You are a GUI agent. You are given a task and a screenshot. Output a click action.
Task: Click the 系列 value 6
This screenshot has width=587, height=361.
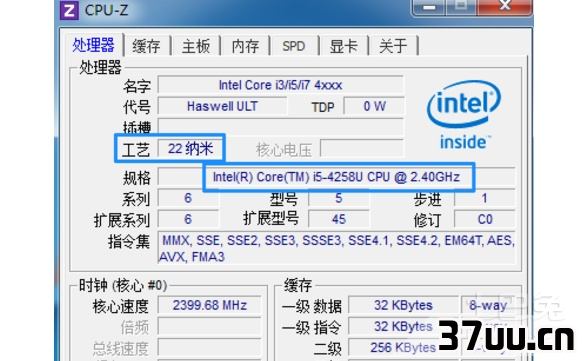coord(188,198)
